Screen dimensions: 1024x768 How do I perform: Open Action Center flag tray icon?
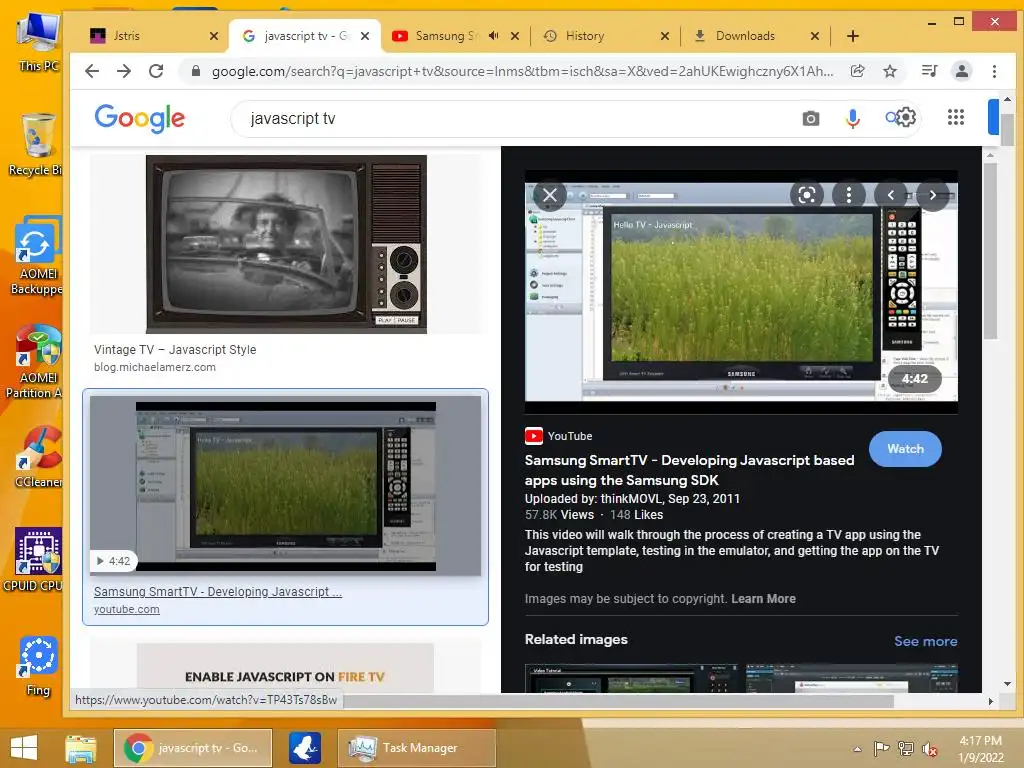(881, 748)
